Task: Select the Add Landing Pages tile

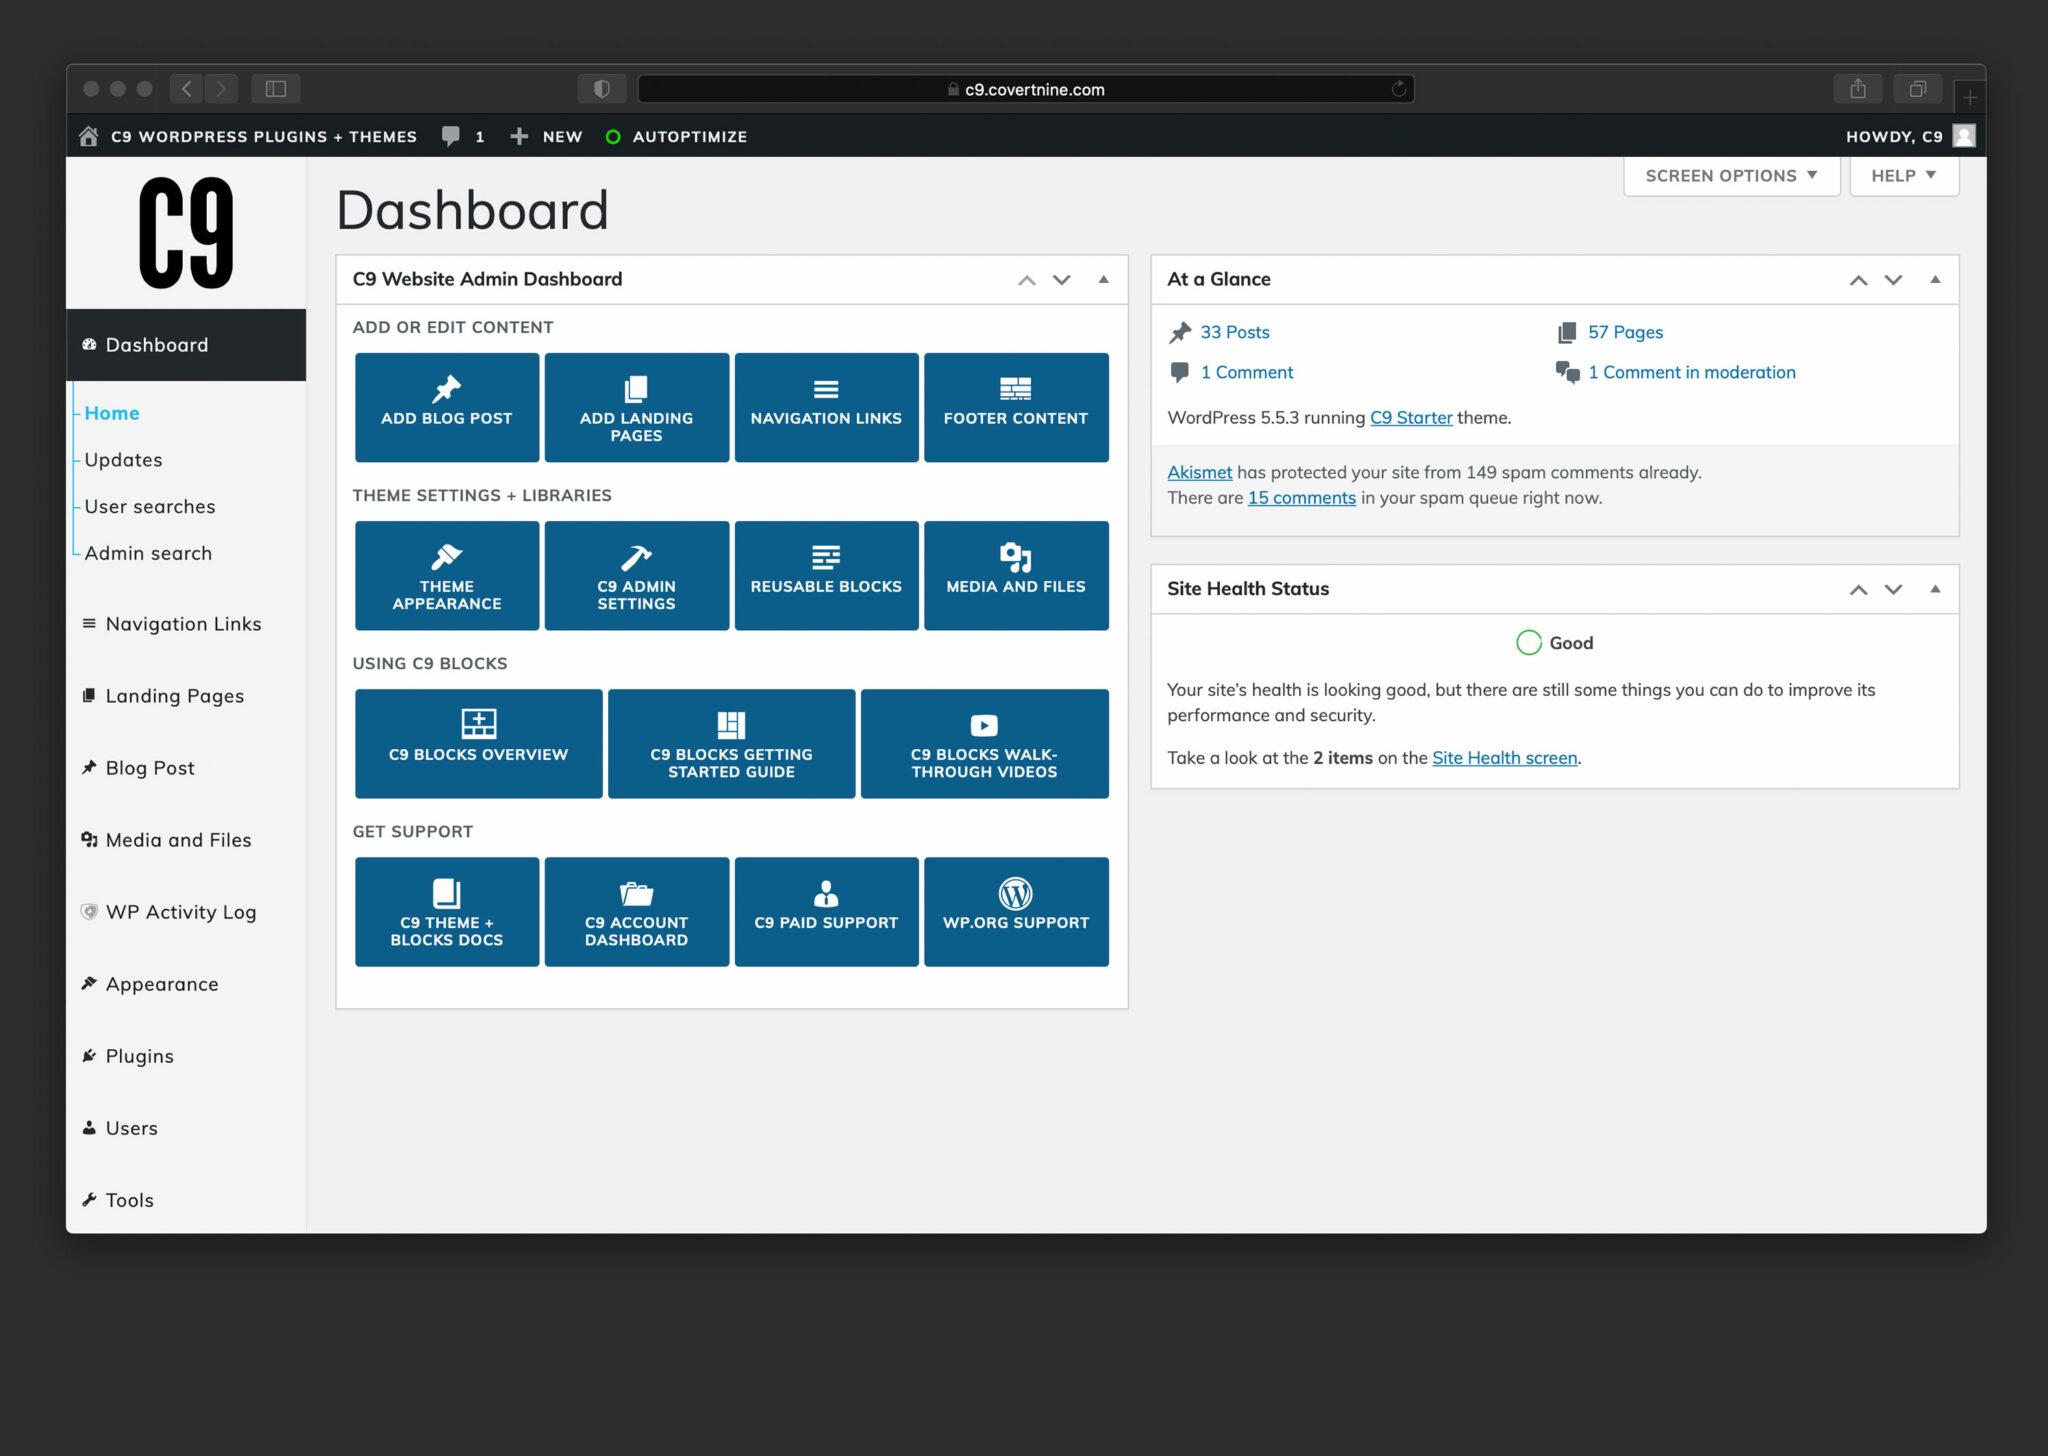Action: click(x=636, y=406)
